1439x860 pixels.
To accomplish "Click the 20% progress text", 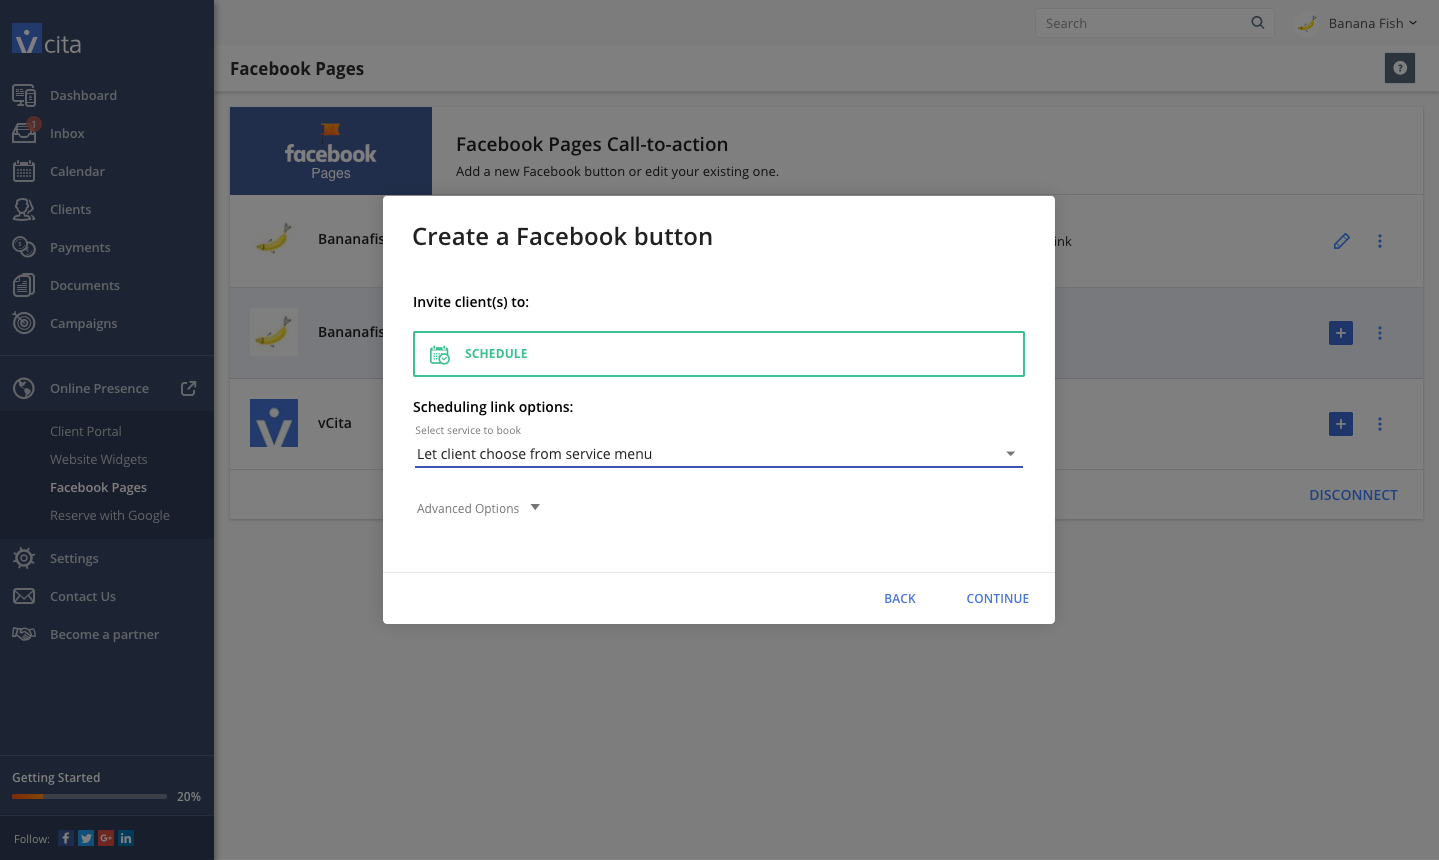I will pos(189,797).
